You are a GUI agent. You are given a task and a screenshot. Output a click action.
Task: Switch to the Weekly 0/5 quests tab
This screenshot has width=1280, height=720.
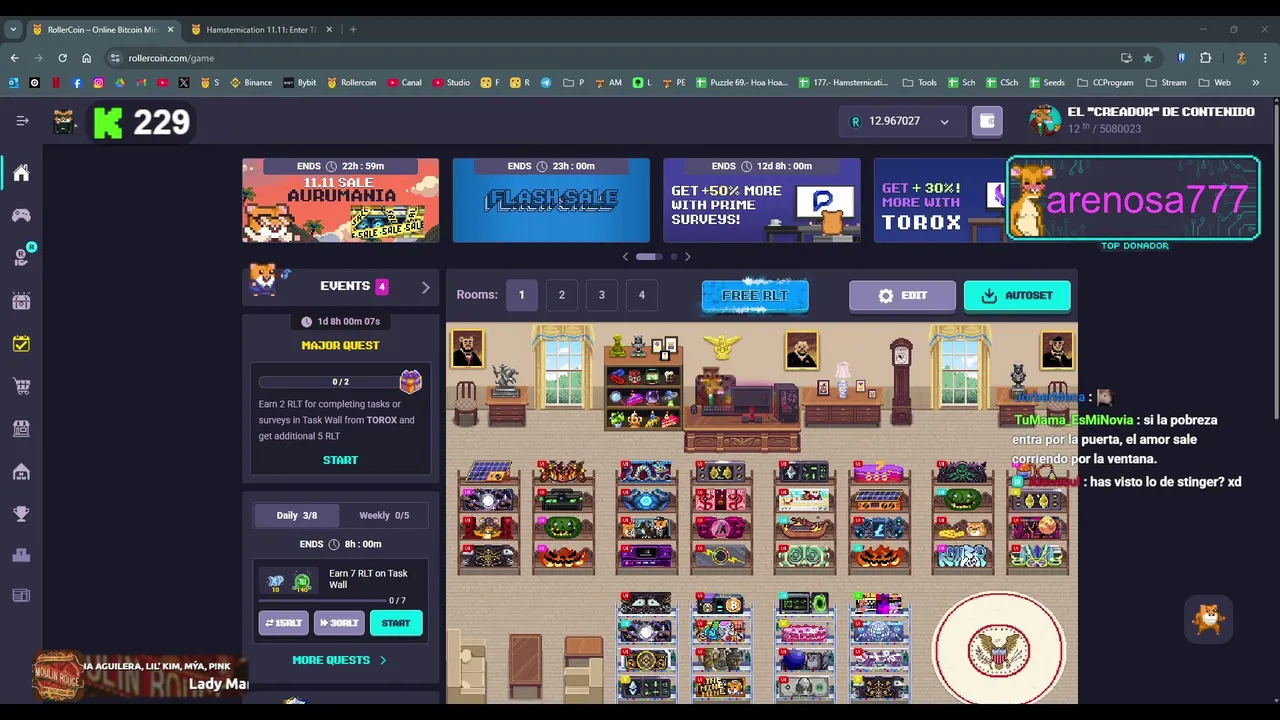click(384, 515)
